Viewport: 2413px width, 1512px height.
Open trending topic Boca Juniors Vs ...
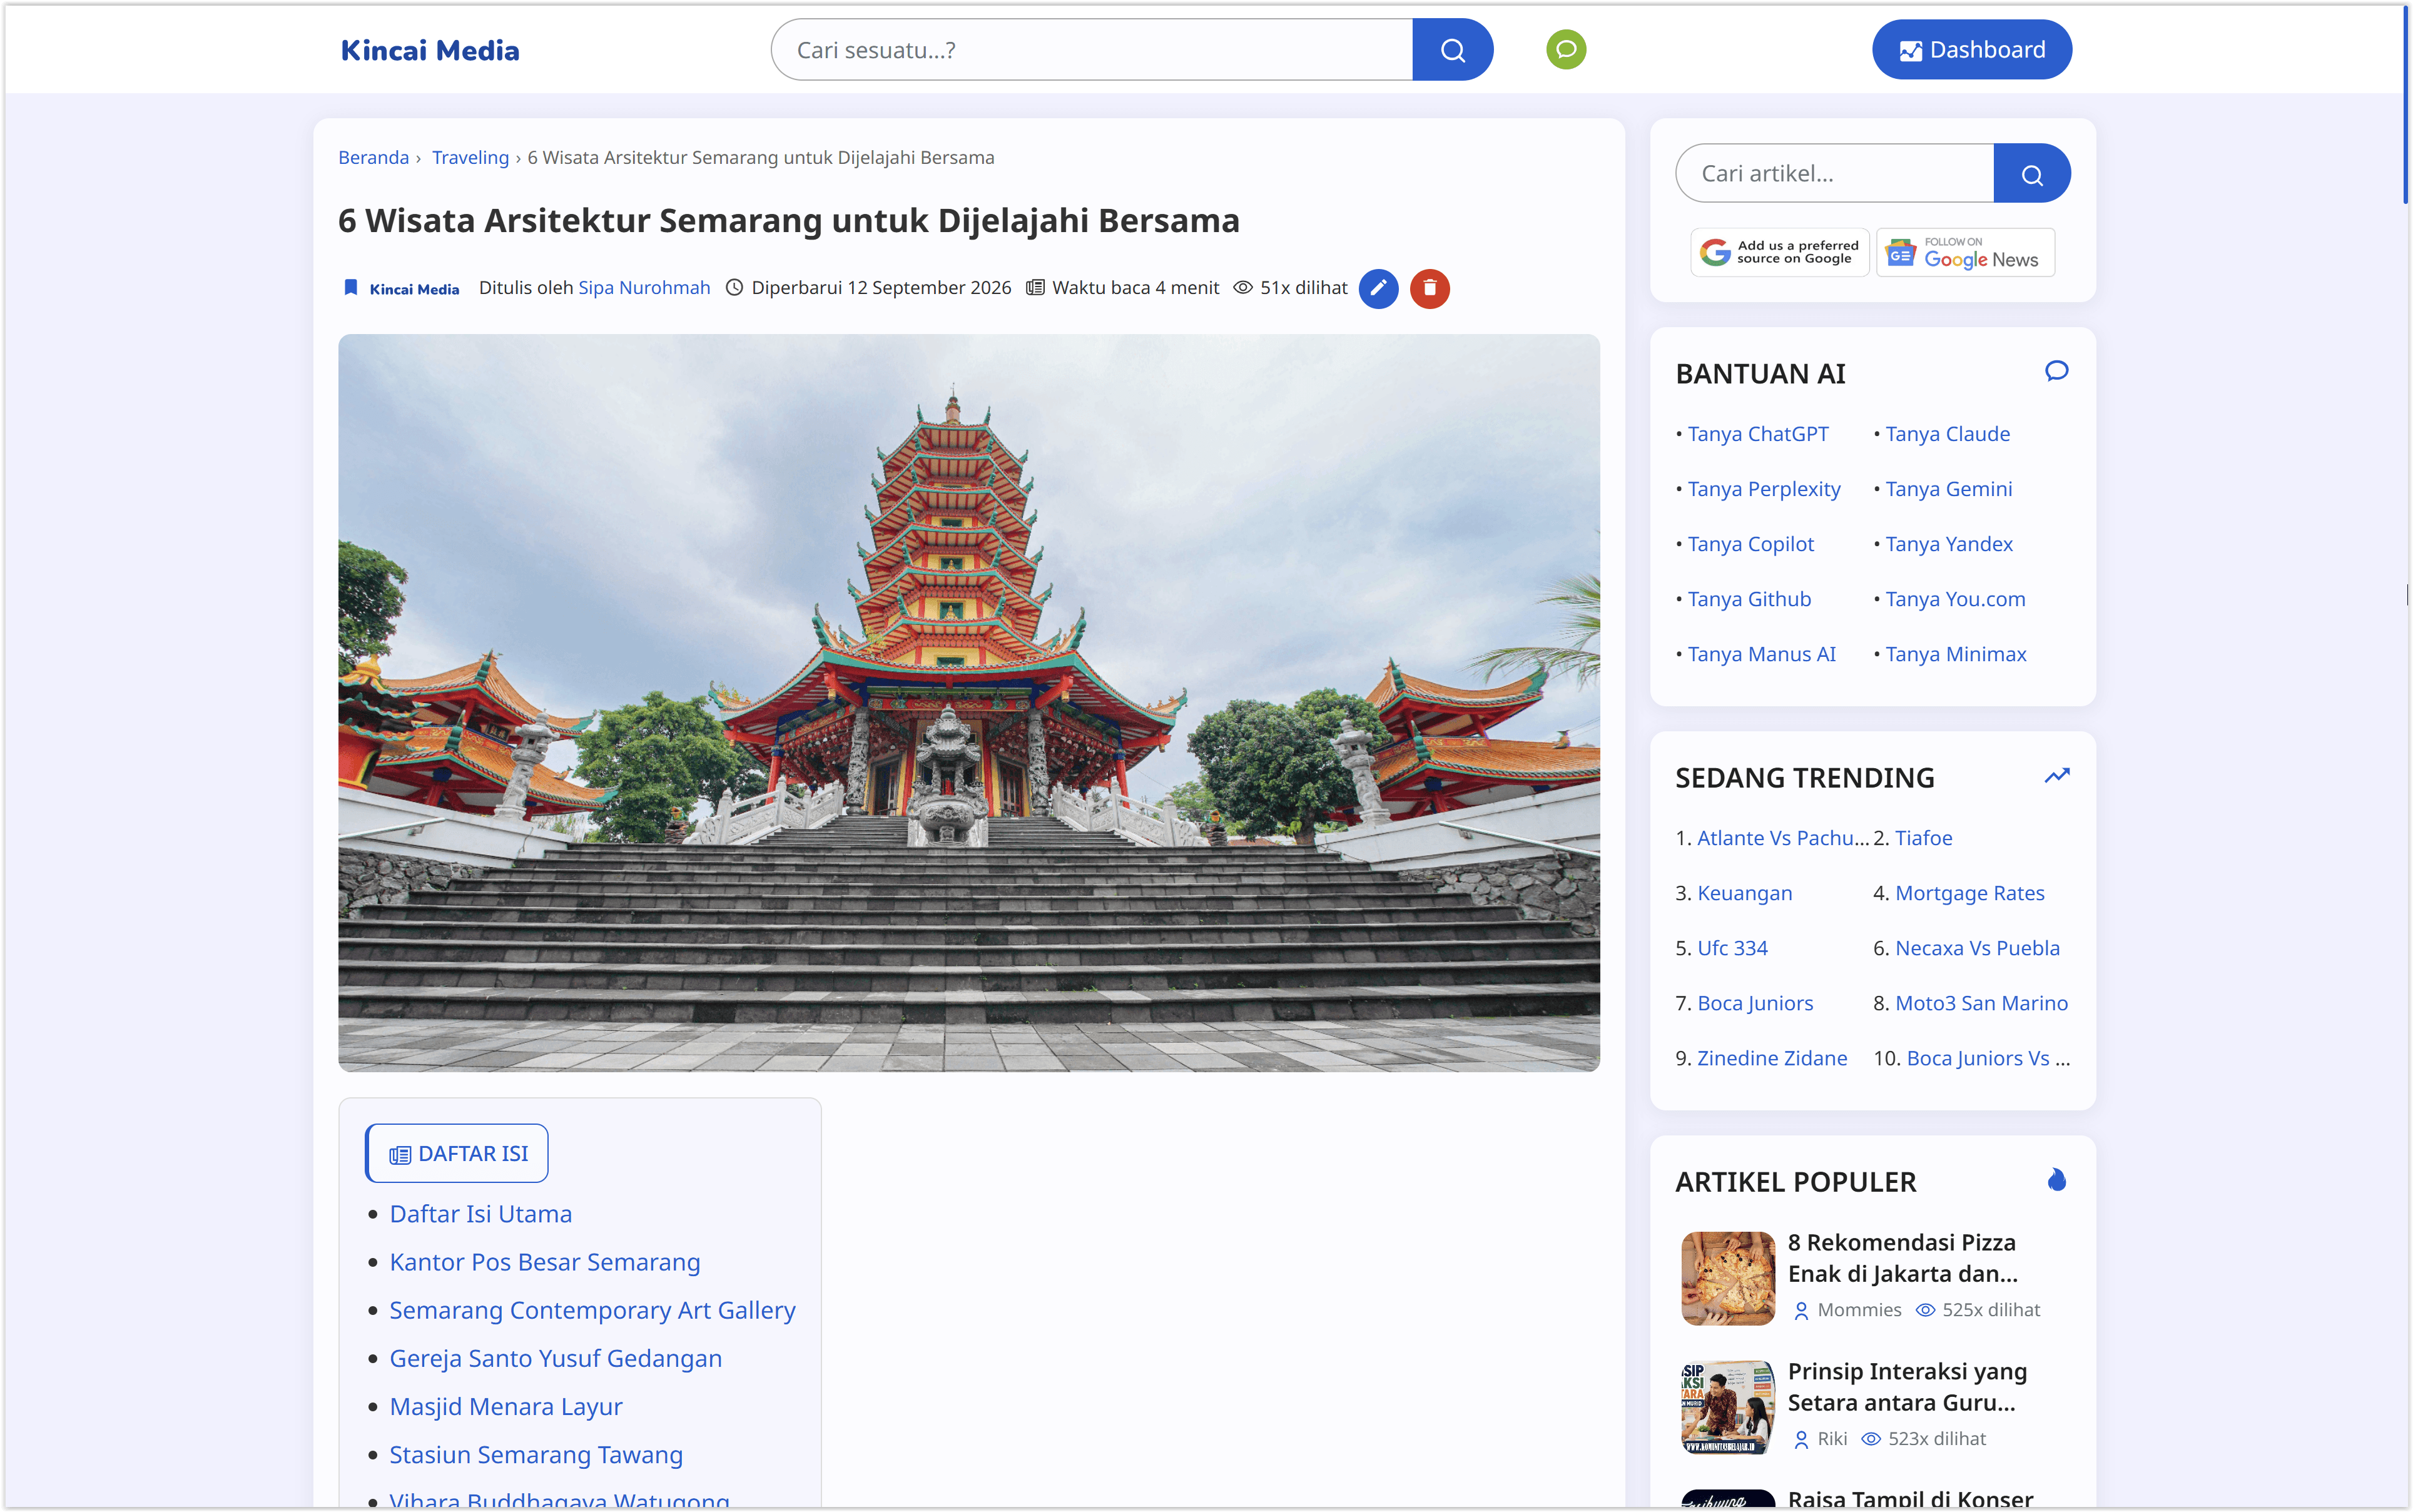tap(1988, 1058)
